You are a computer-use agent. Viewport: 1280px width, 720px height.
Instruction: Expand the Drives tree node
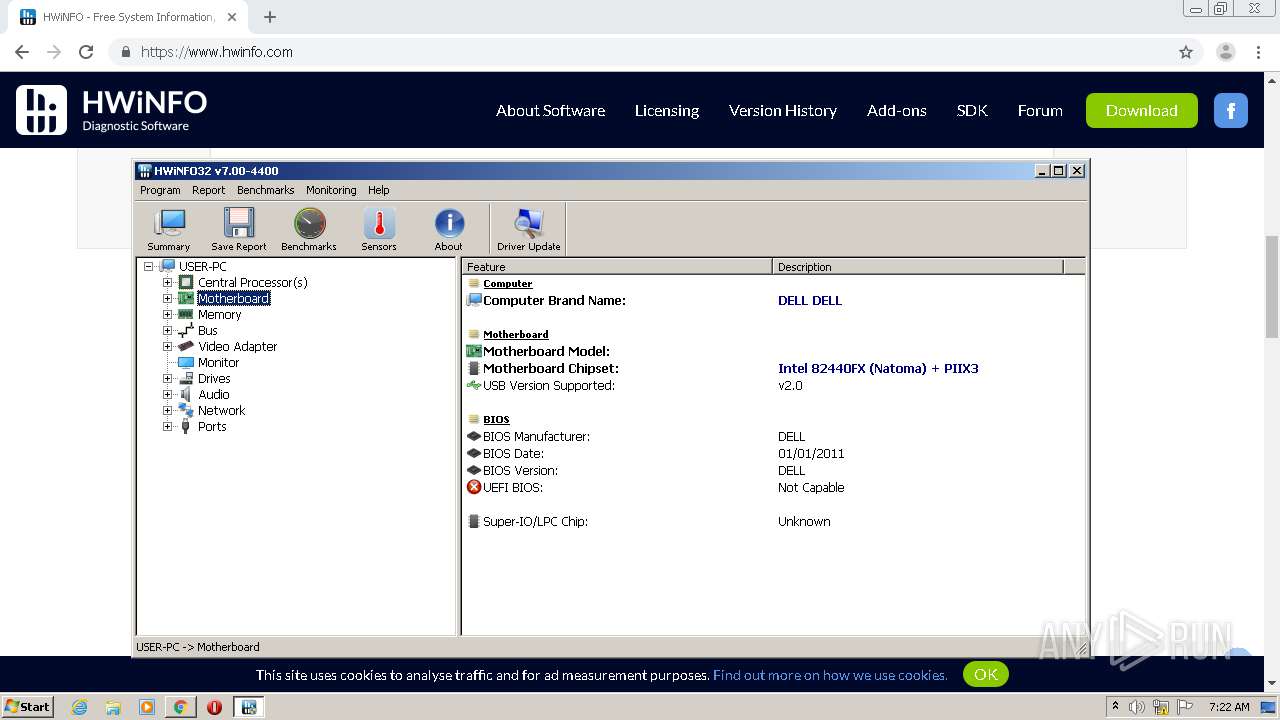coord(168,379)
